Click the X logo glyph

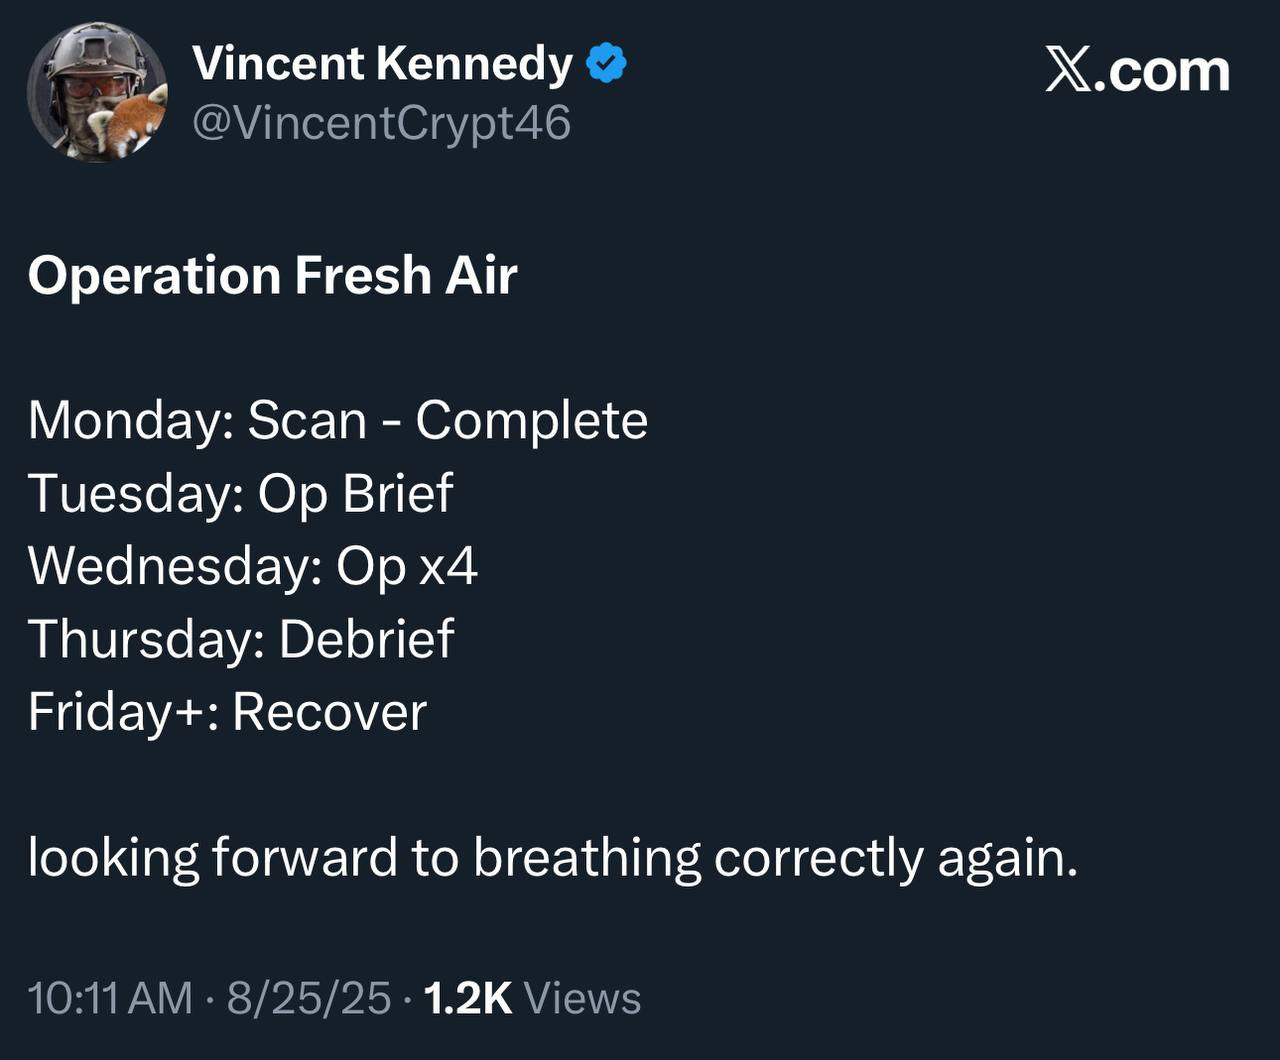[x=1067, y=71]
